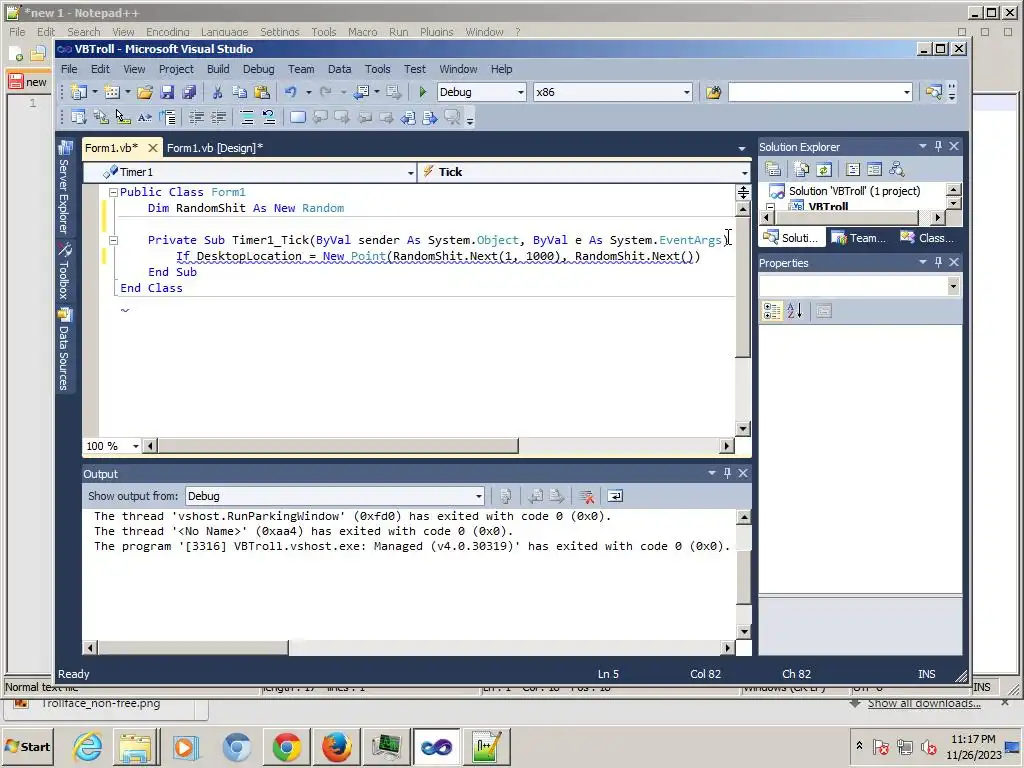Click View Designer icon in Solution Explorer
The height and width of the screenshot is (768, 1024).
click(x=874, y=169)
